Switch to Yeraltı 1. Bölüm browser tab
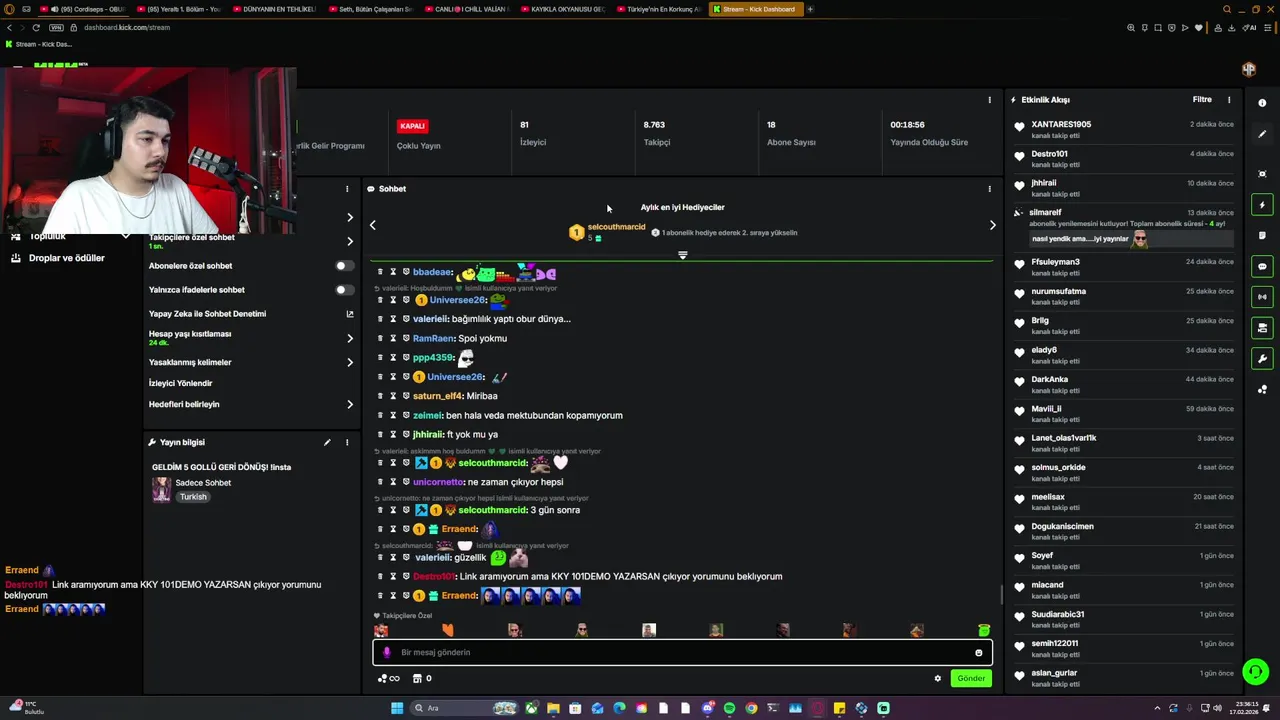Viewport: 1280px width, 720px height. 177,9
